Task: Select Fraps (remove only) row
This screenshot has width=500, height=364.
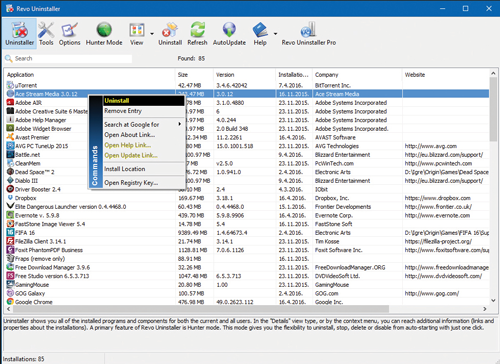Action: (247, 259)
